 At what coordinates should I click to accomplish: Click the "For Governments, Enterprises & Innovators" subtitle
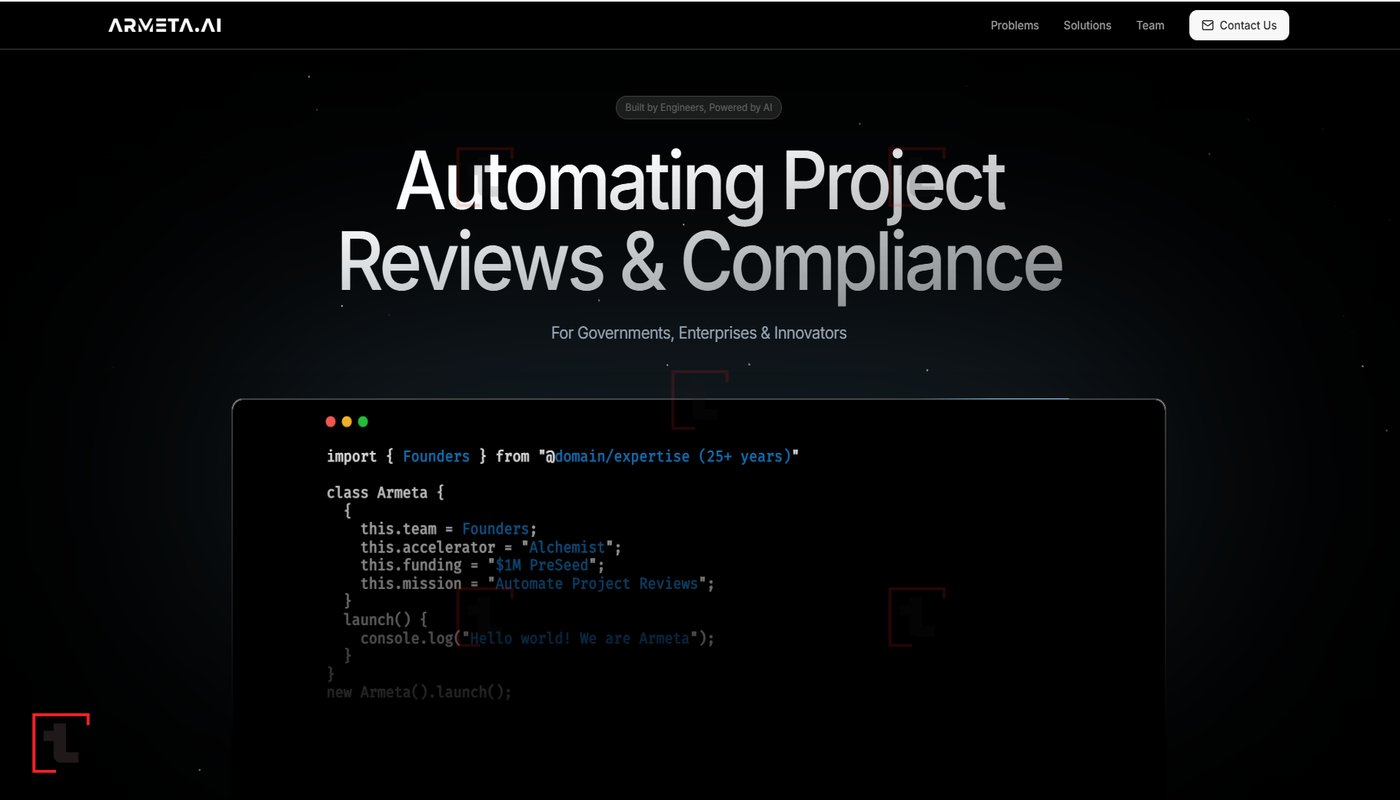(698, 333)
